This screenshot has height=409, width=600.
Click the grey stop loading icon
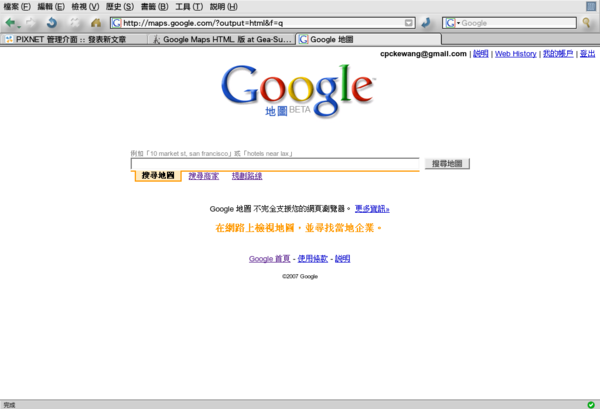74,23
